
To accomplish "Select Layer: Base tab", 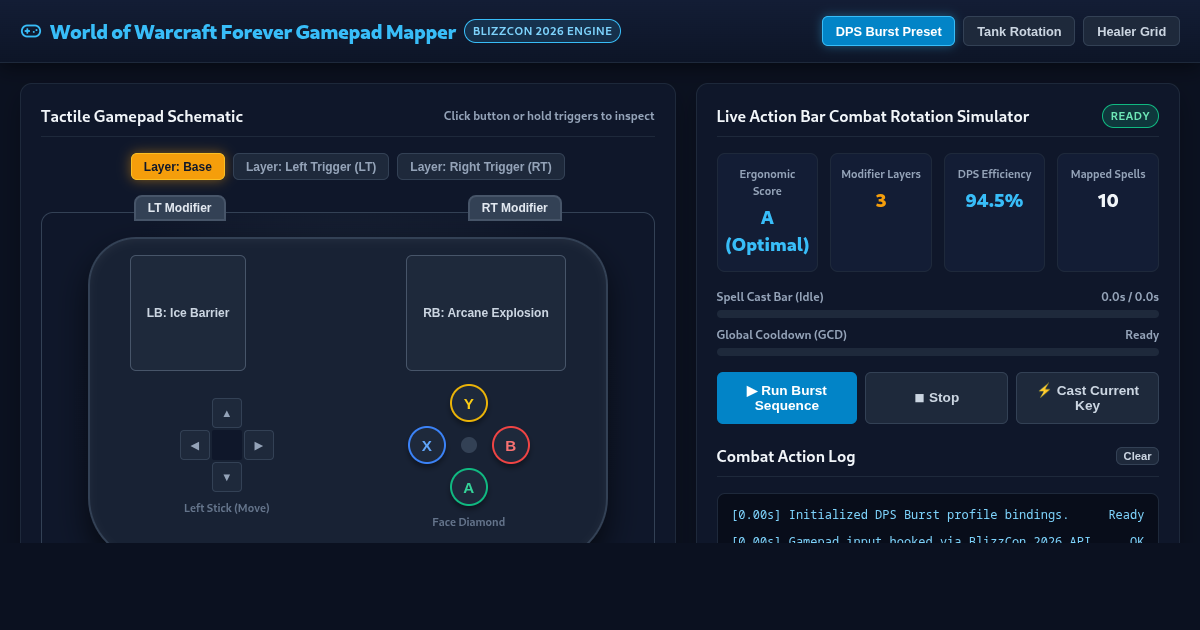I will click(178, 166).
